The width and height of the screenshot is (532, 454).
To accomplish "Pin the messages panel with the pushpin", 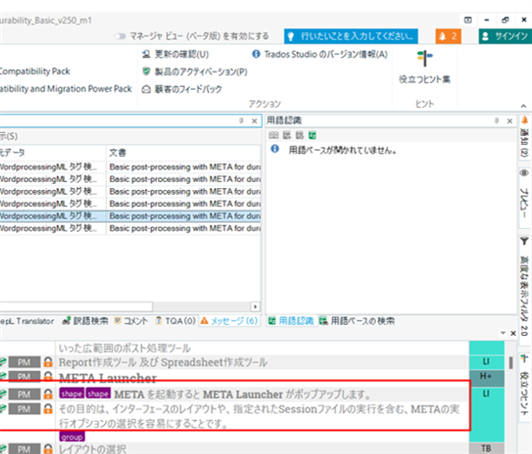I will (241, 120).
